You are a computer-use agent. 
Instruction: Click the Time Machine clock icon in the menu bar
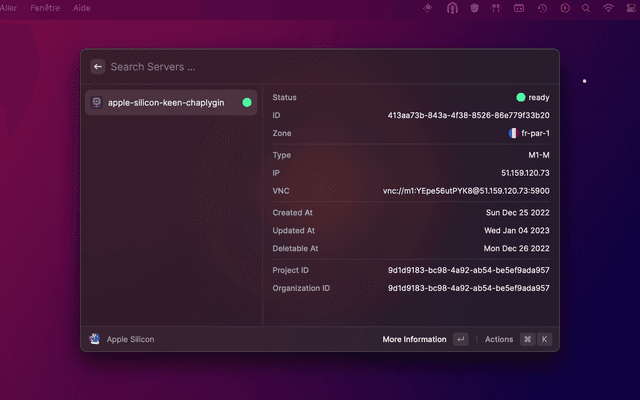[x=542, y=8]
